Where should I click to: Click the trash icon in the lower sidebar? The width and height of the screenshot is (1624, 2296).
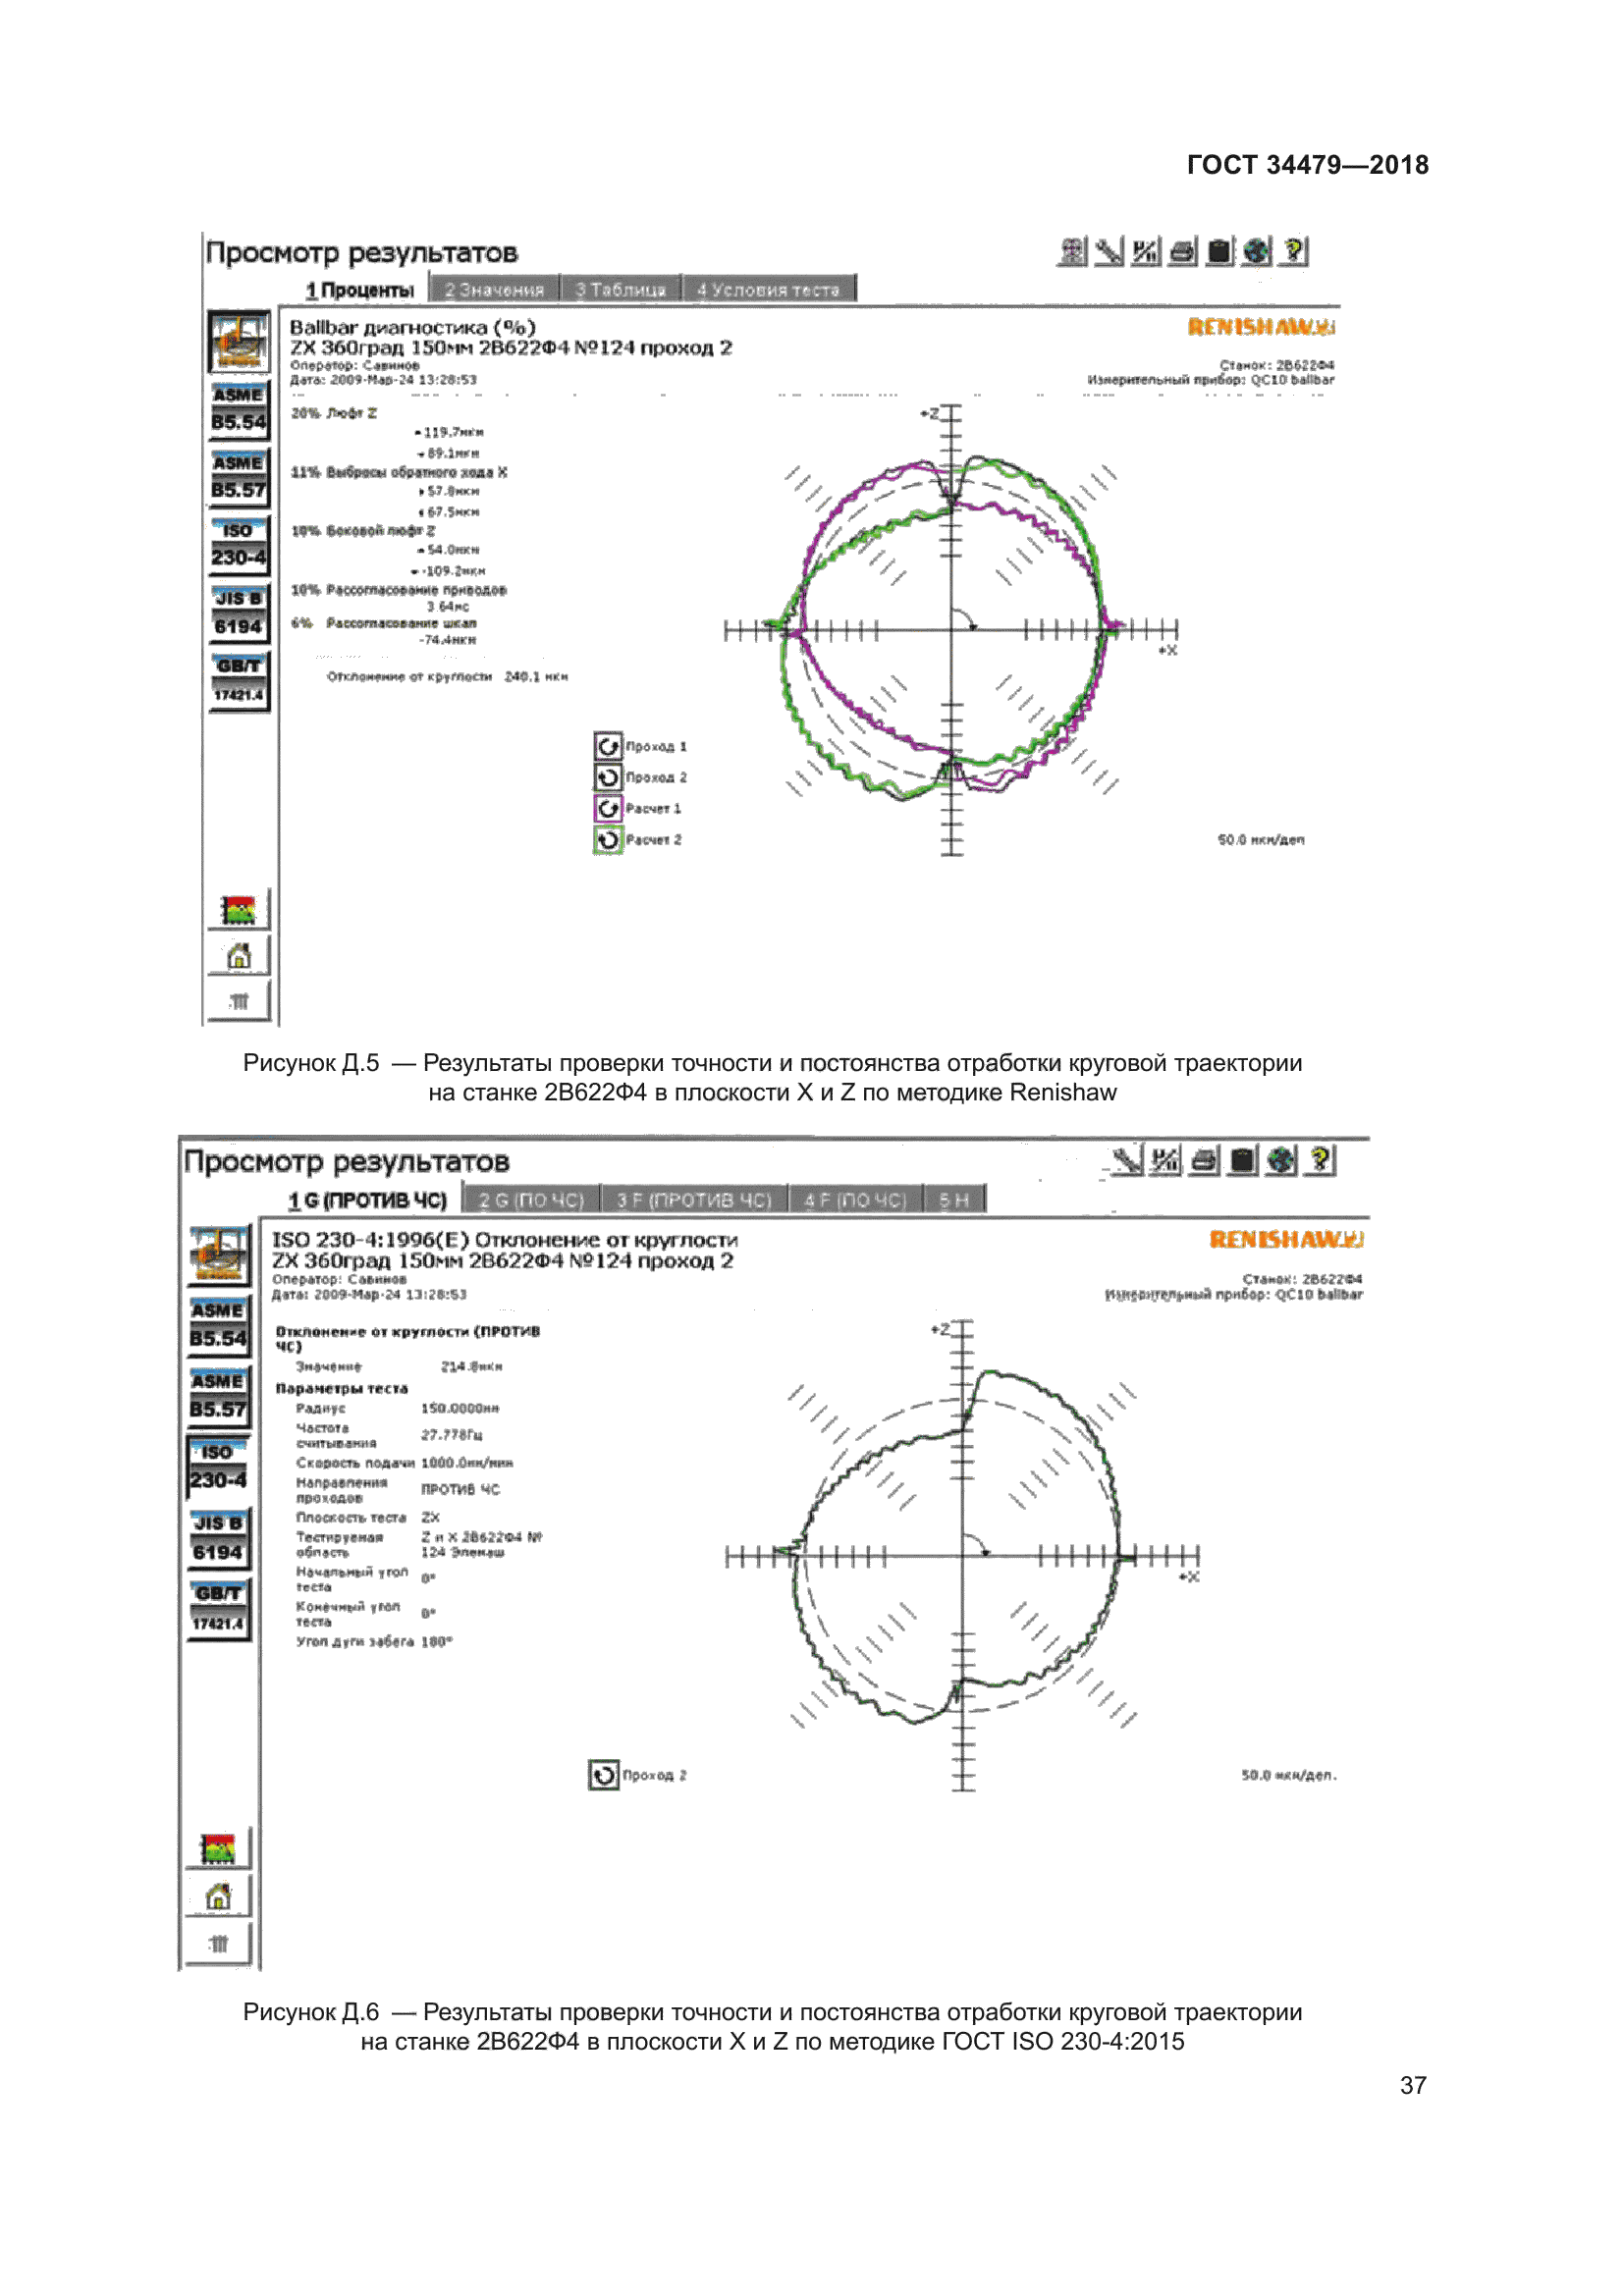point(218,1944)
